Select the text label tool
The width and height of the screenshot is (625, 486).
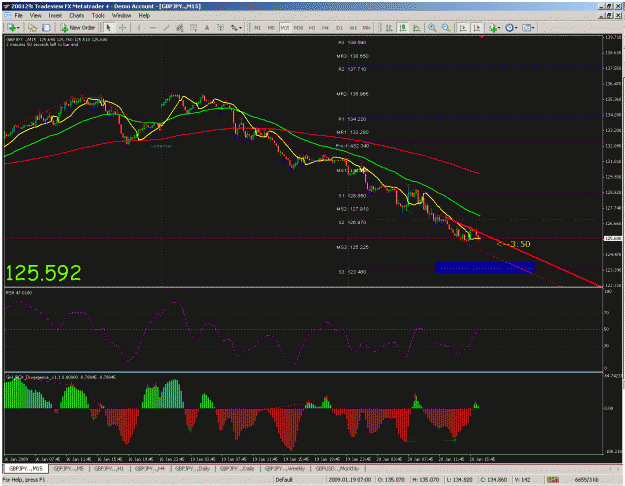point(220,28)
